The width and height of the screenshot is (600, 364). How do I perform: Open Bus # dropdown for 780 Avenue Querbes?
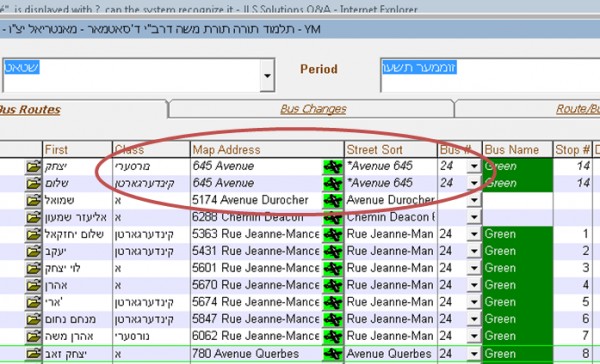(474, 354)
